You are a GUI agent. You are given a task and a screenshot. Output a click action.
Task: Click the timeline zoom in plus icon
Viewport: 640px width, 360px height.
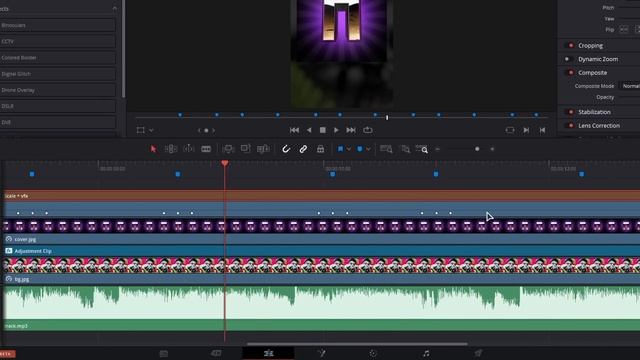(492, 149)
